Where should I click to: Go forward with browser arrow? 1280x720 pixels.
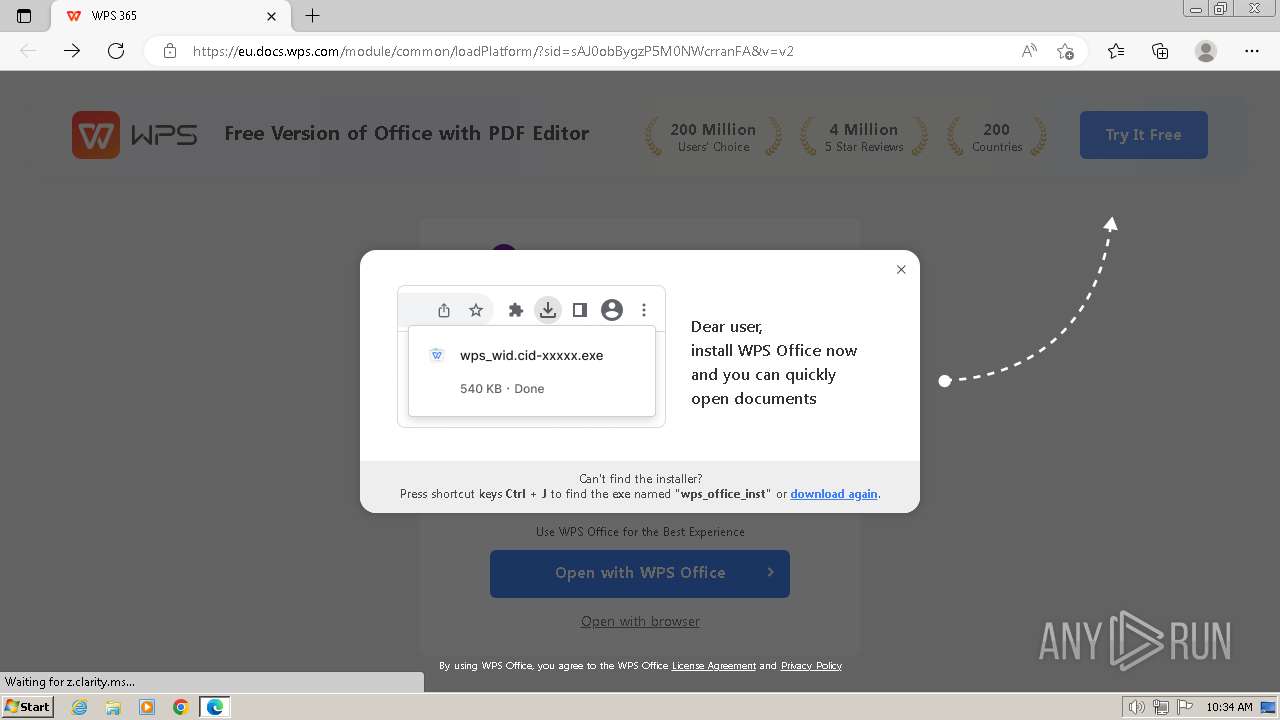72,51
